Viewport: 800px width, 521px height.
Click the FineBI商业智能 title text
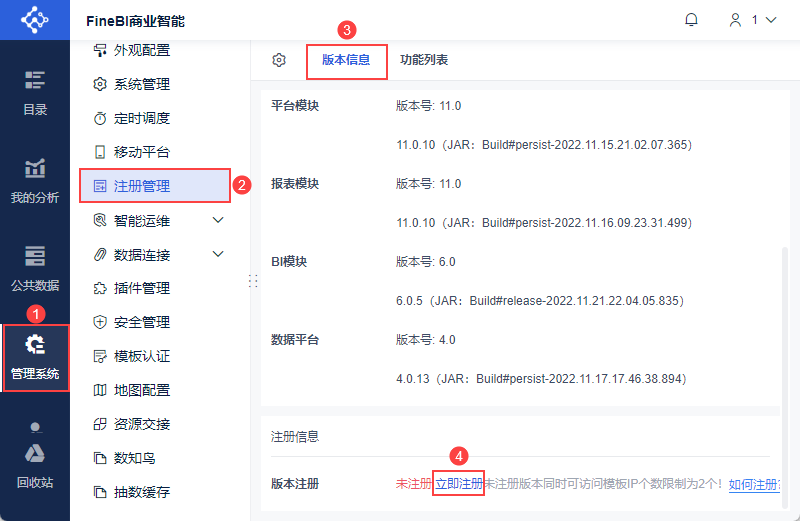[x=135, y=21]
